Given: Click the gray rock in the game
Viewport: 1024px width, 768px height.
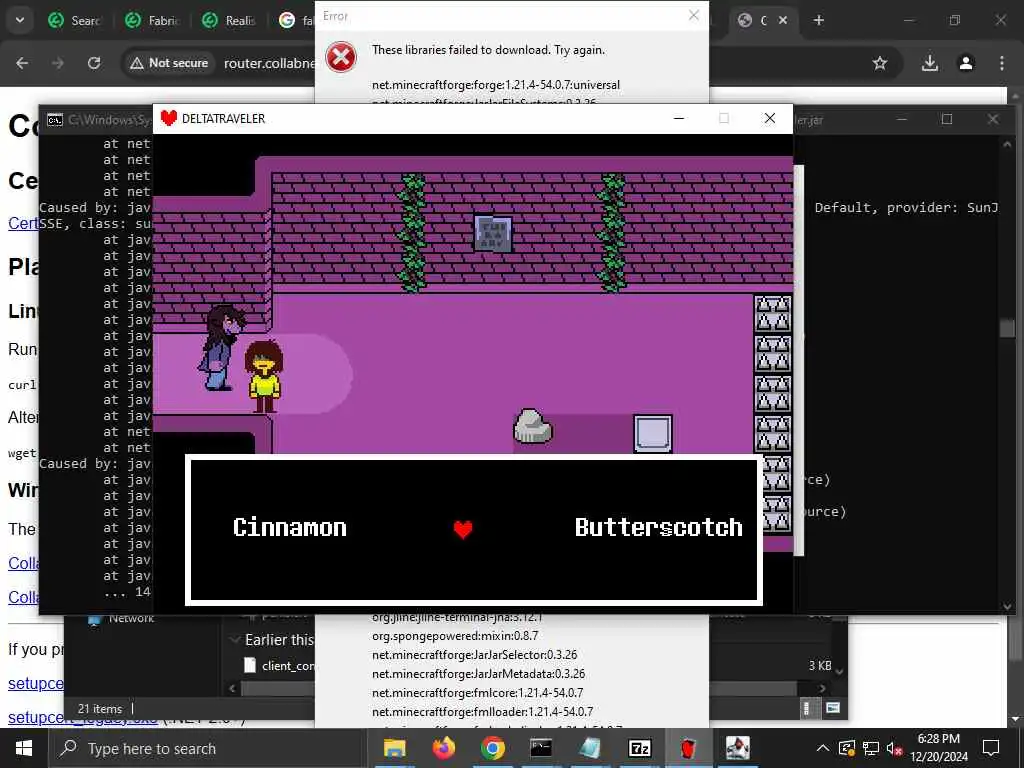Looking at the screenshot, I should (532, 426).
